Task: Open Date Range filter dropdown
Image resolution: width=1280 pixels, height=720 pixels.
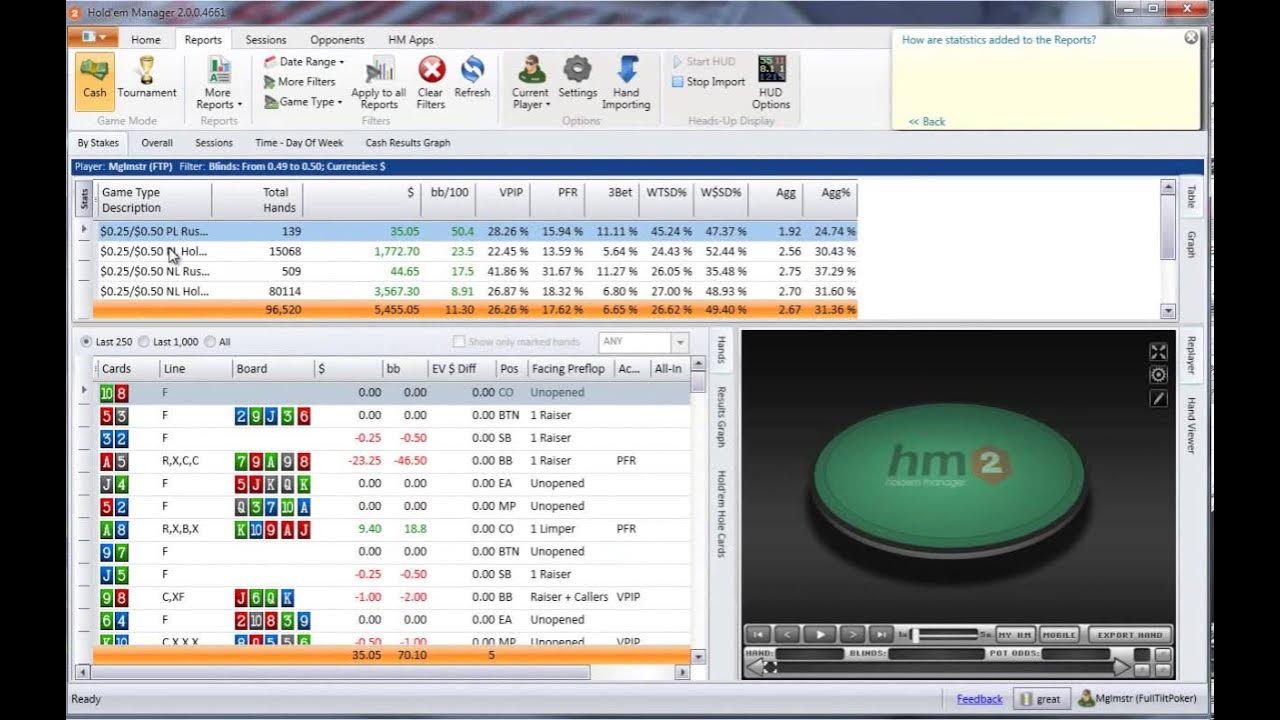Action: (x=304, y=62)
